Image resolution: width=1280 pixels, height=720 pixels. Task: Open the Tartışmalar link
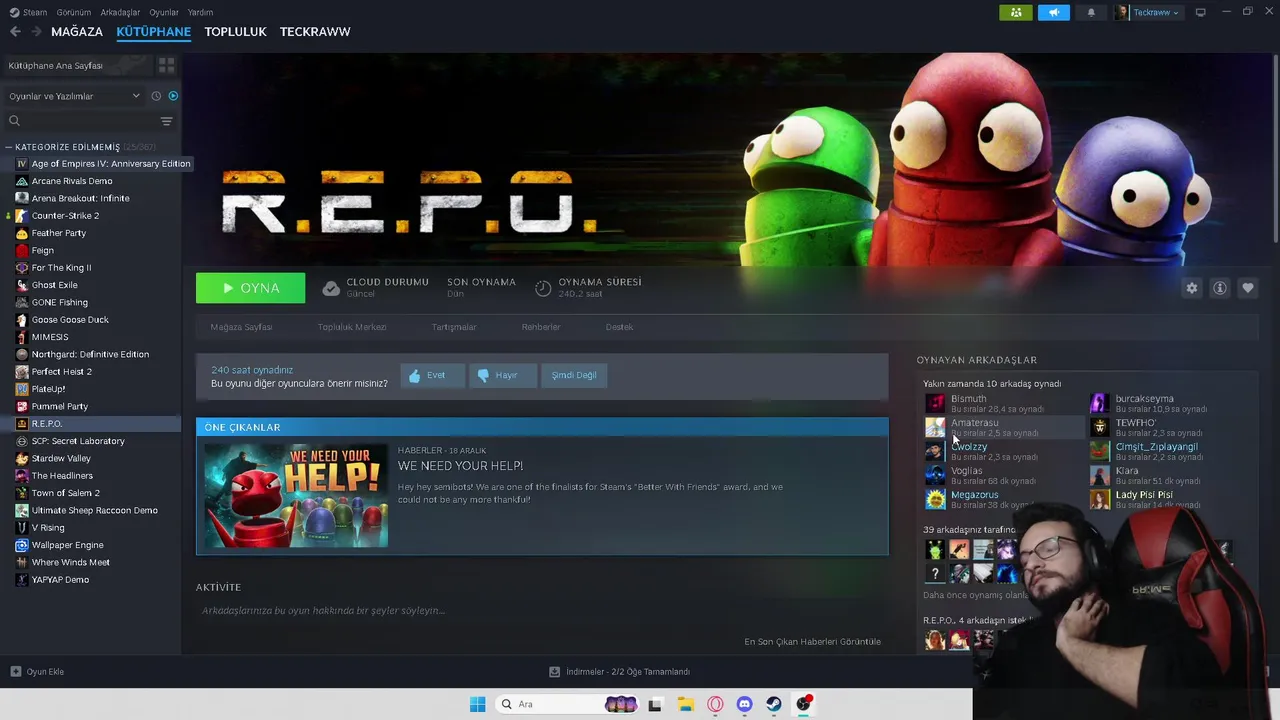(454, 327)
